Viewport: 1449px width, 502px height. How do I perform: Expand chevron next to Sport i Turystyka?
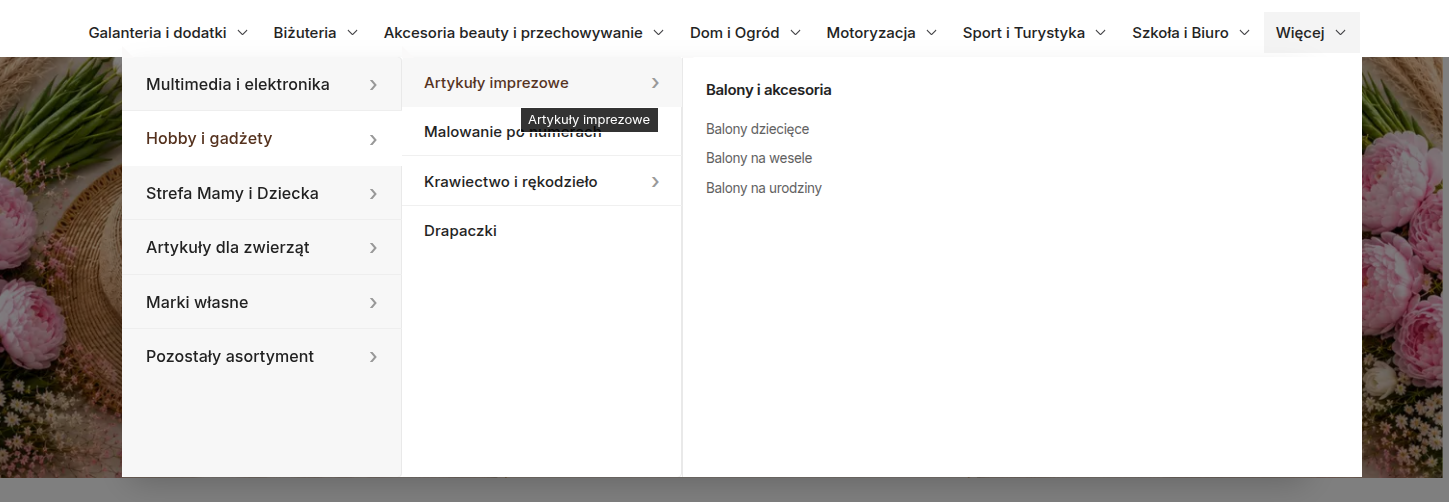1100,33
